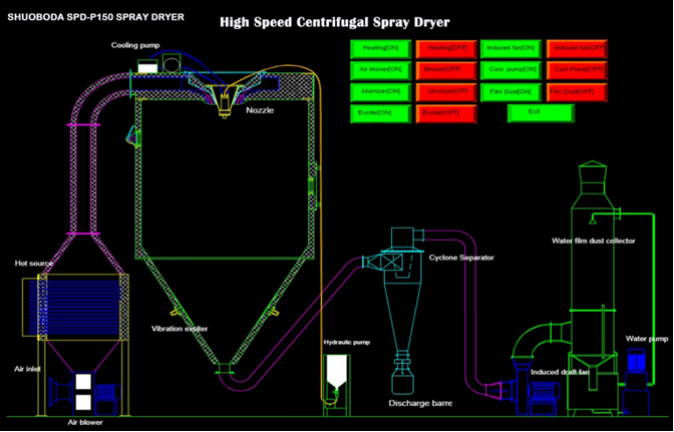Turn off heating with Heating[OFF] button

pyautogui.click(x=447, y=49)
